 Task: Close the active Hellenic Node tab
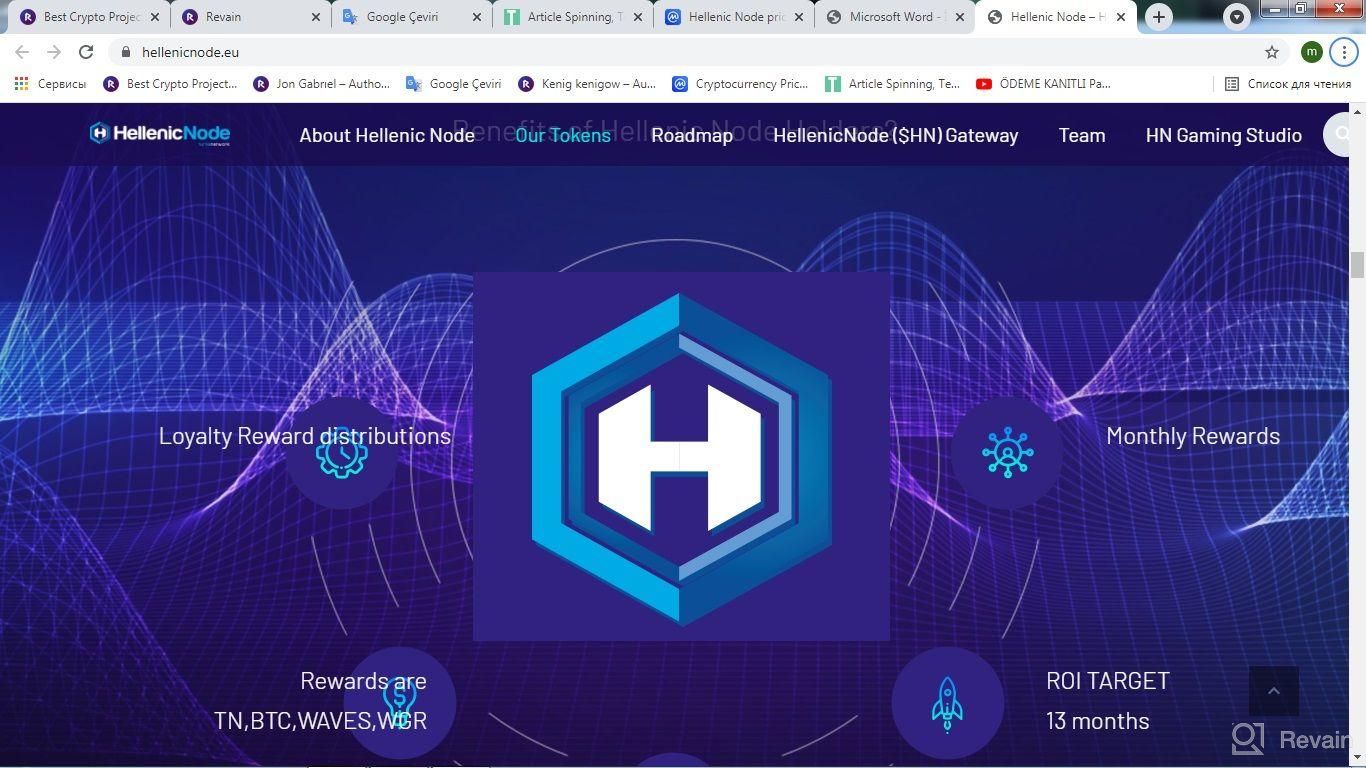(x=1121, y=17)
